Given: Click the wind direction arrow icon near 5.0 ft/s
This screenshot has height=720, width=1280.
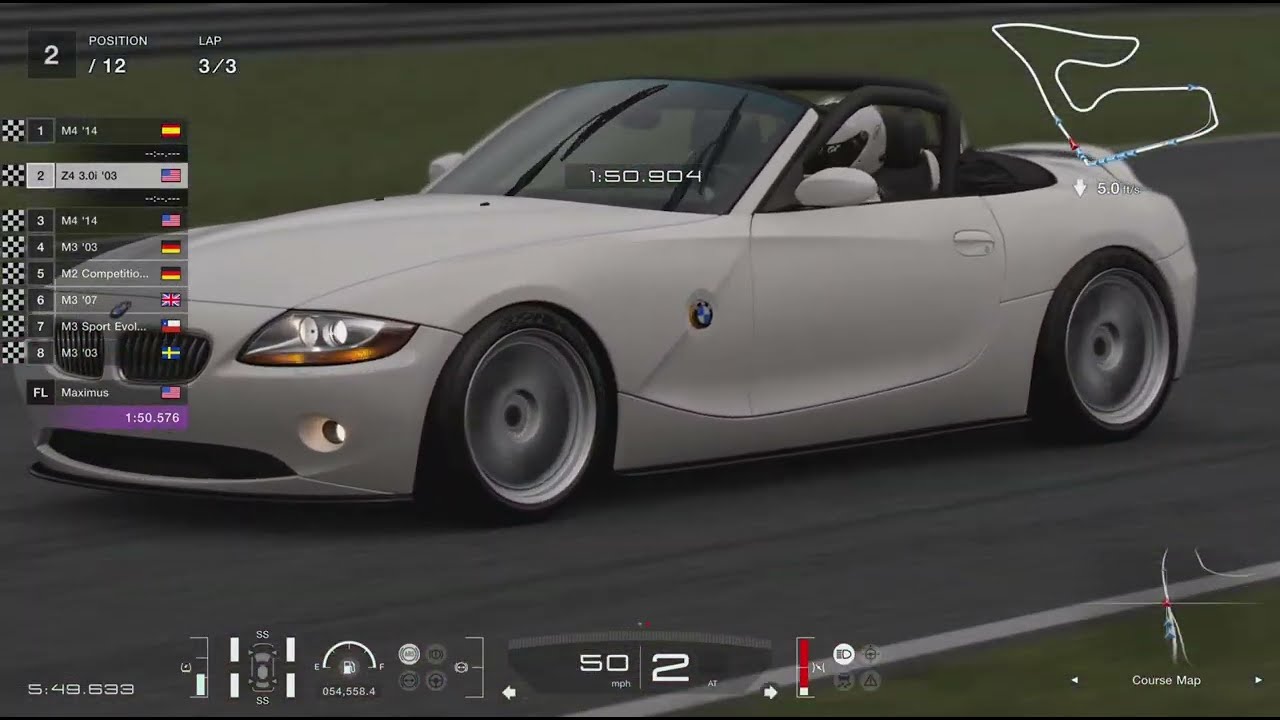Looking at the screenshot, I should pyautogui.click(x=1080, y=188).
